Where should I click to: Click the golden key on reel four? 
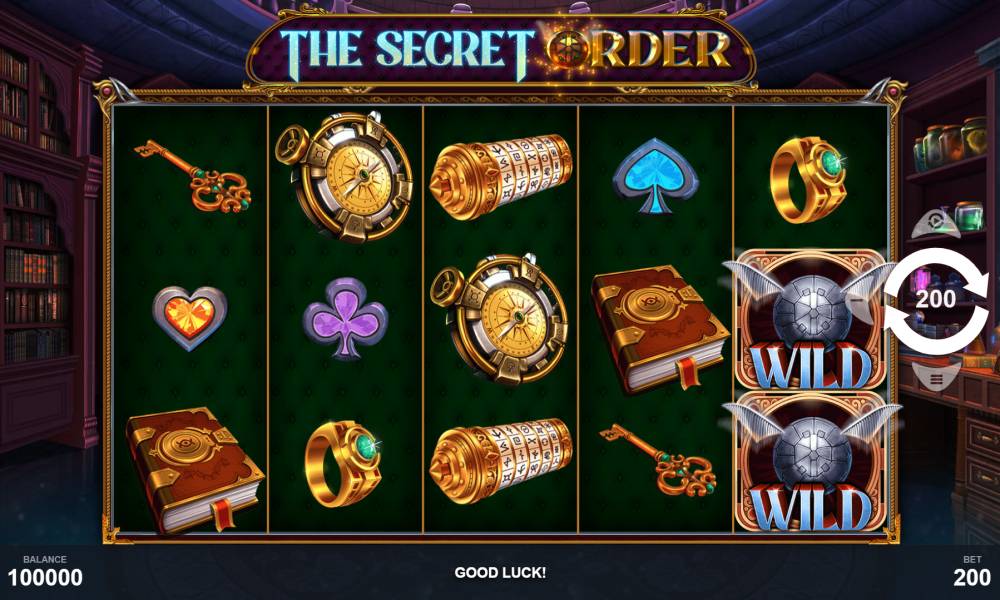tap(659, 460)
